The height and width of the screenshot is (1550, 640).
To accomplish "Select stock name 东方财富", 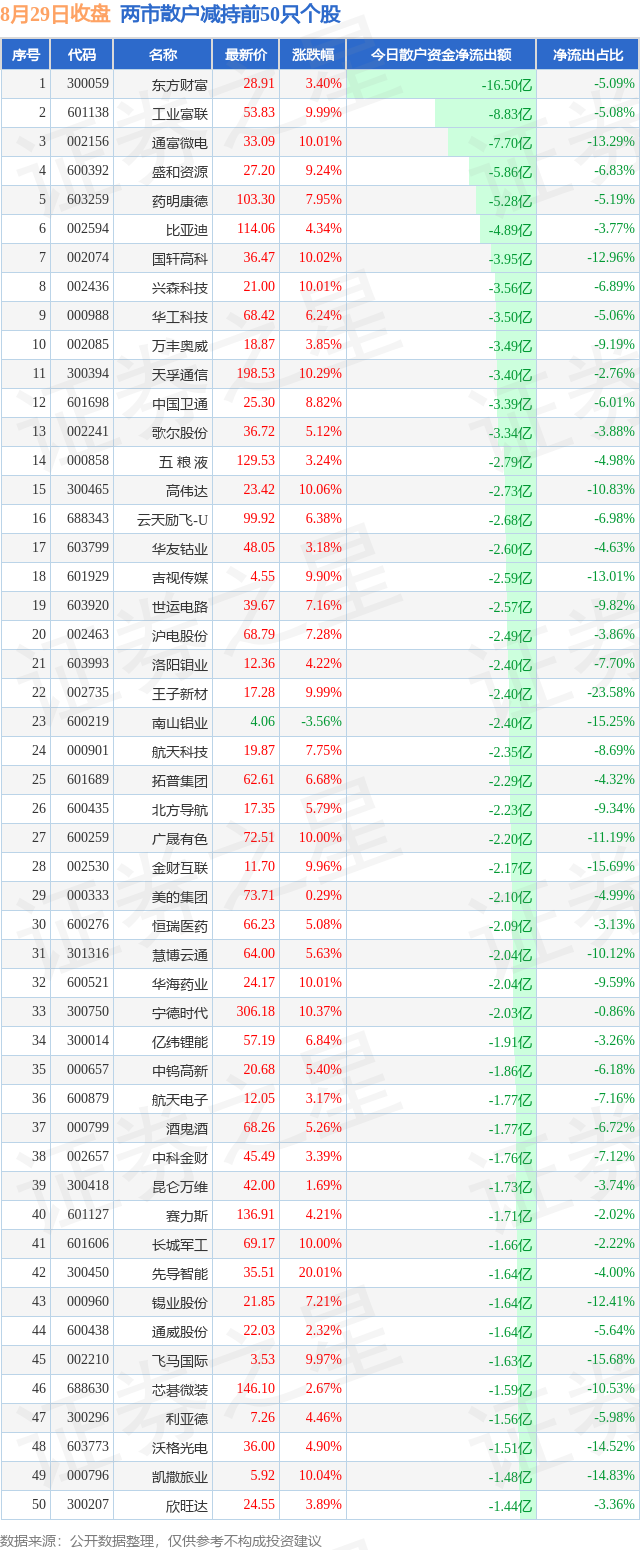I will 180,85.
